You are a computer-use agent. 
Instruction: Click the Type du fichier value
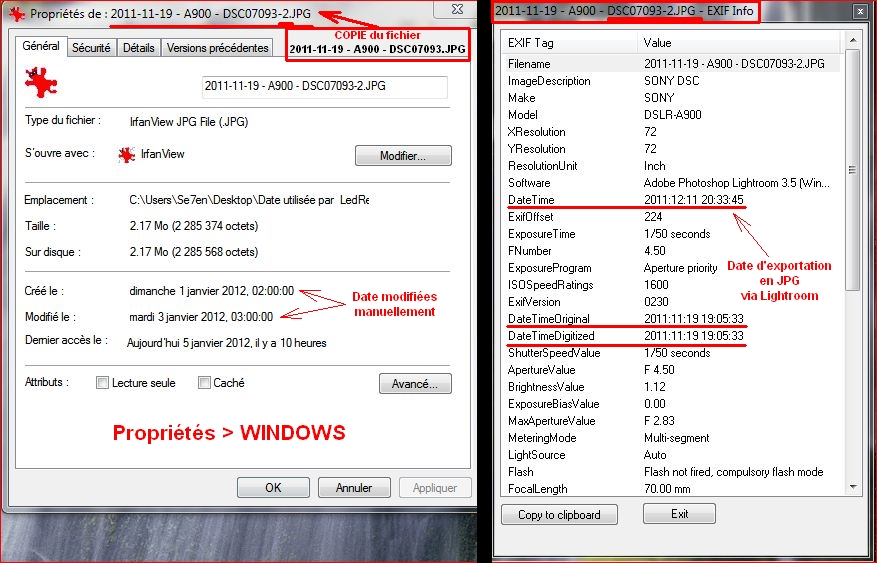click(x=189, y=122)
